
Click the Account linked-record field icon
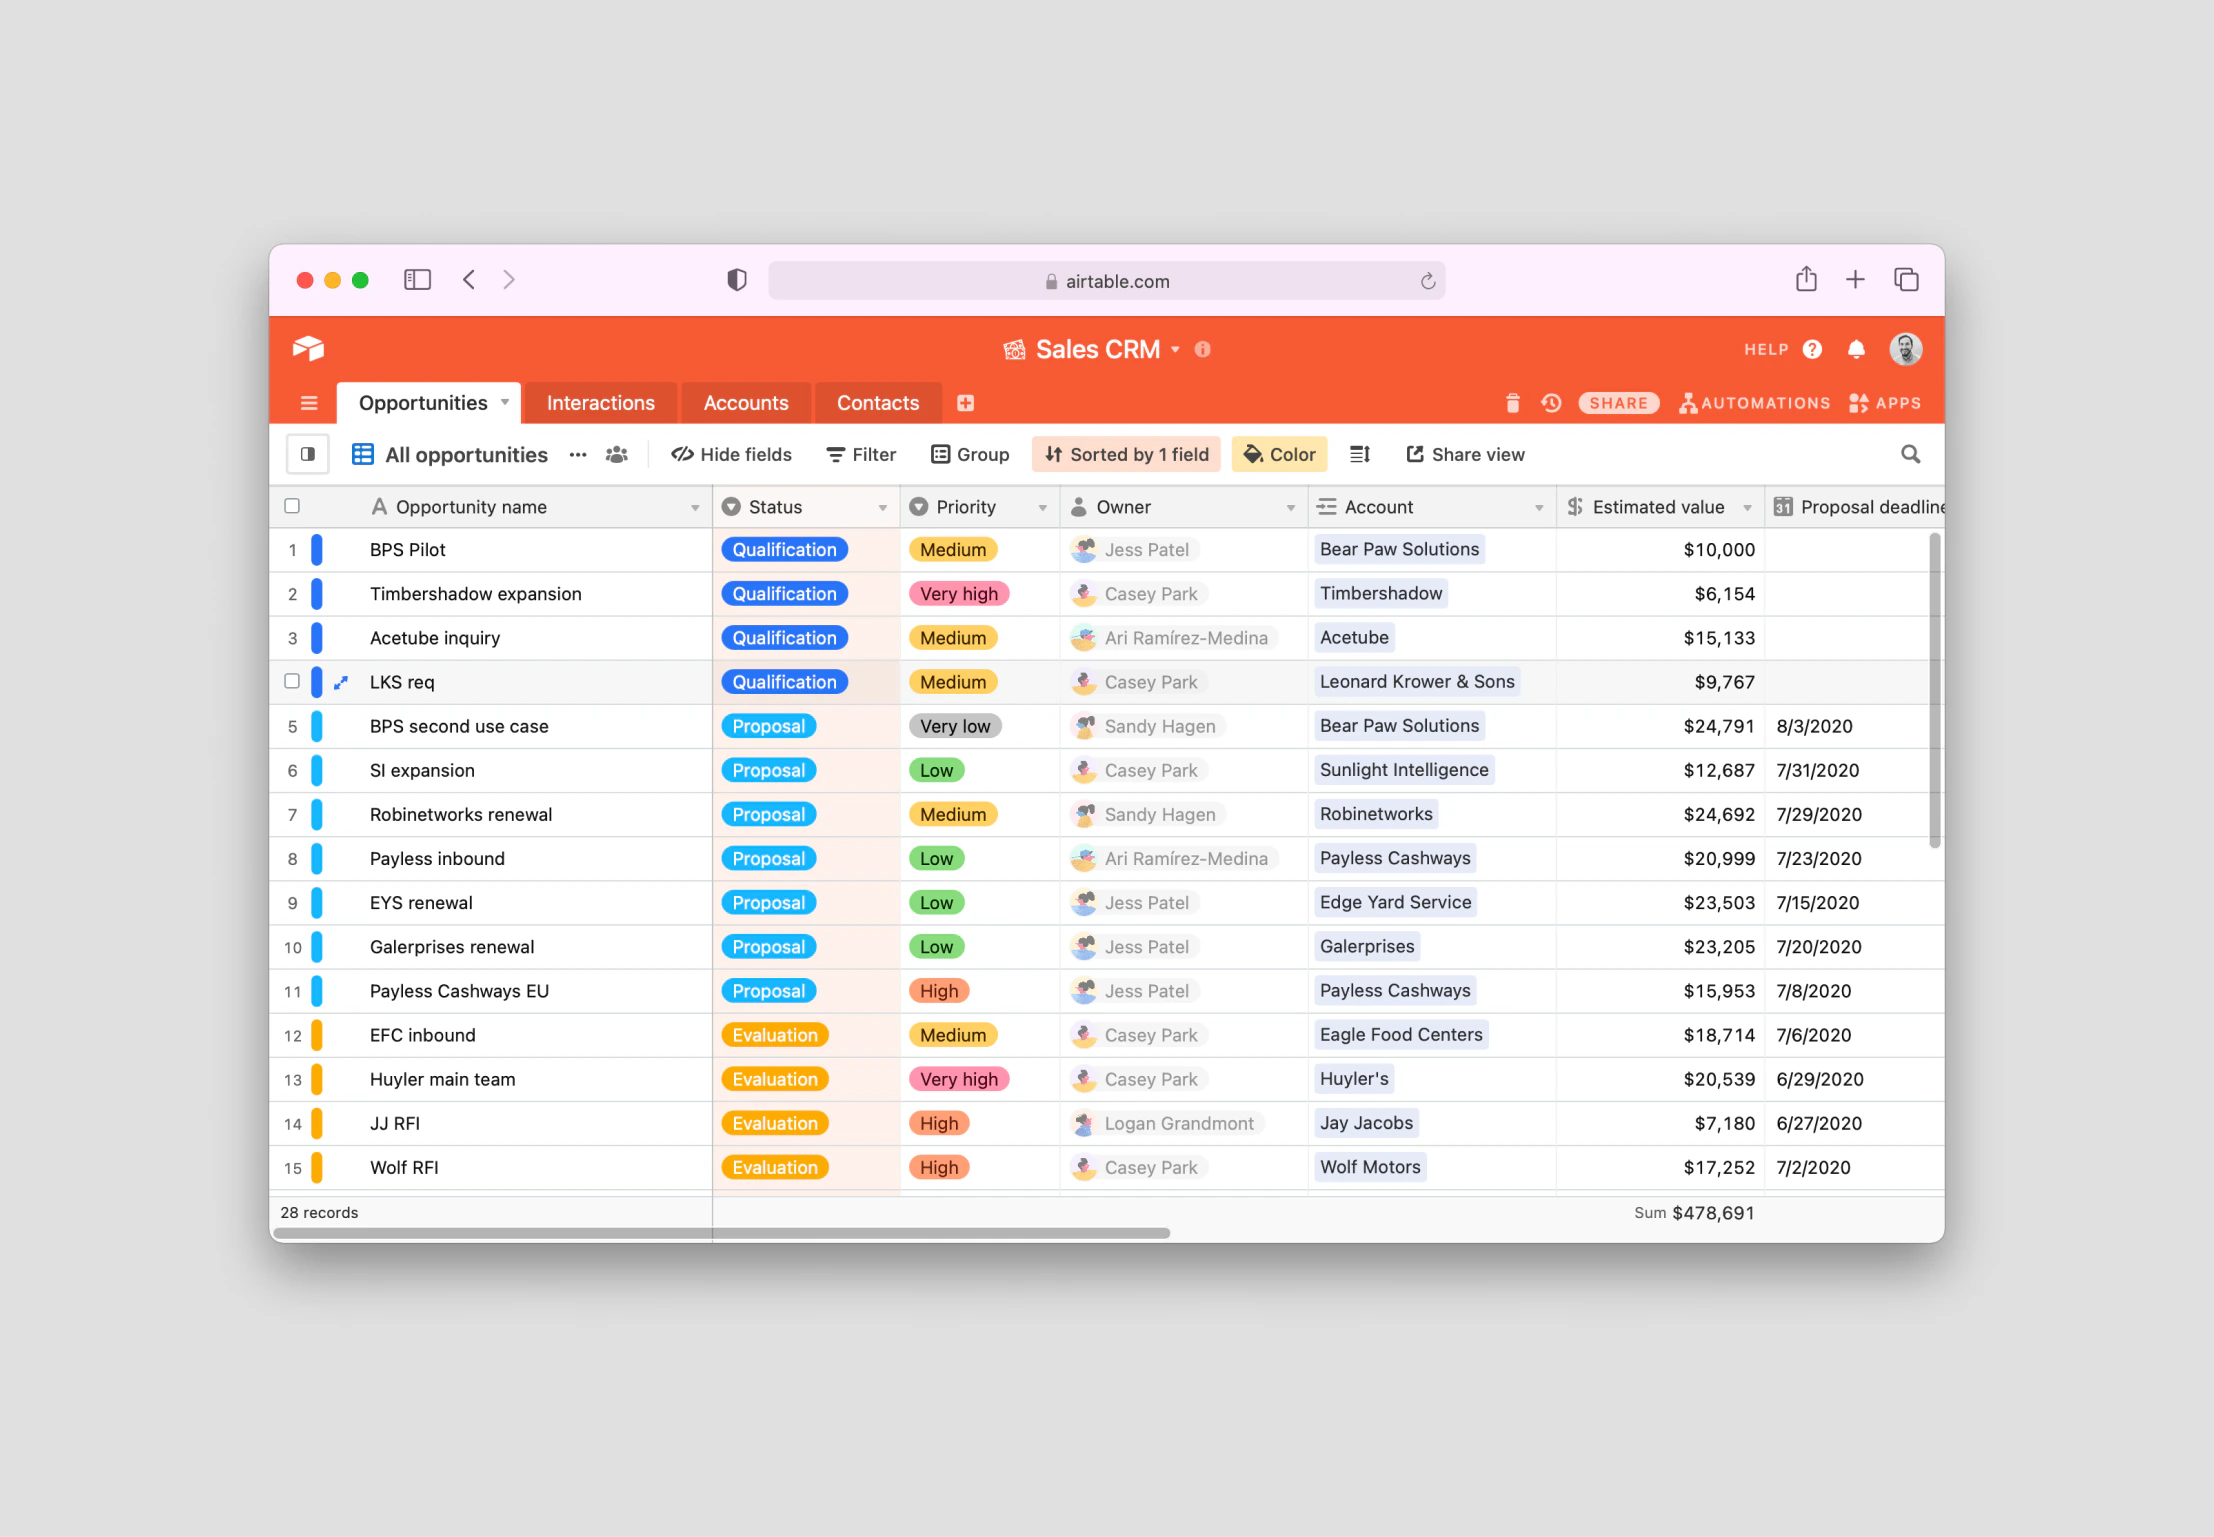pyautogui.click(x=1327, y=507)
